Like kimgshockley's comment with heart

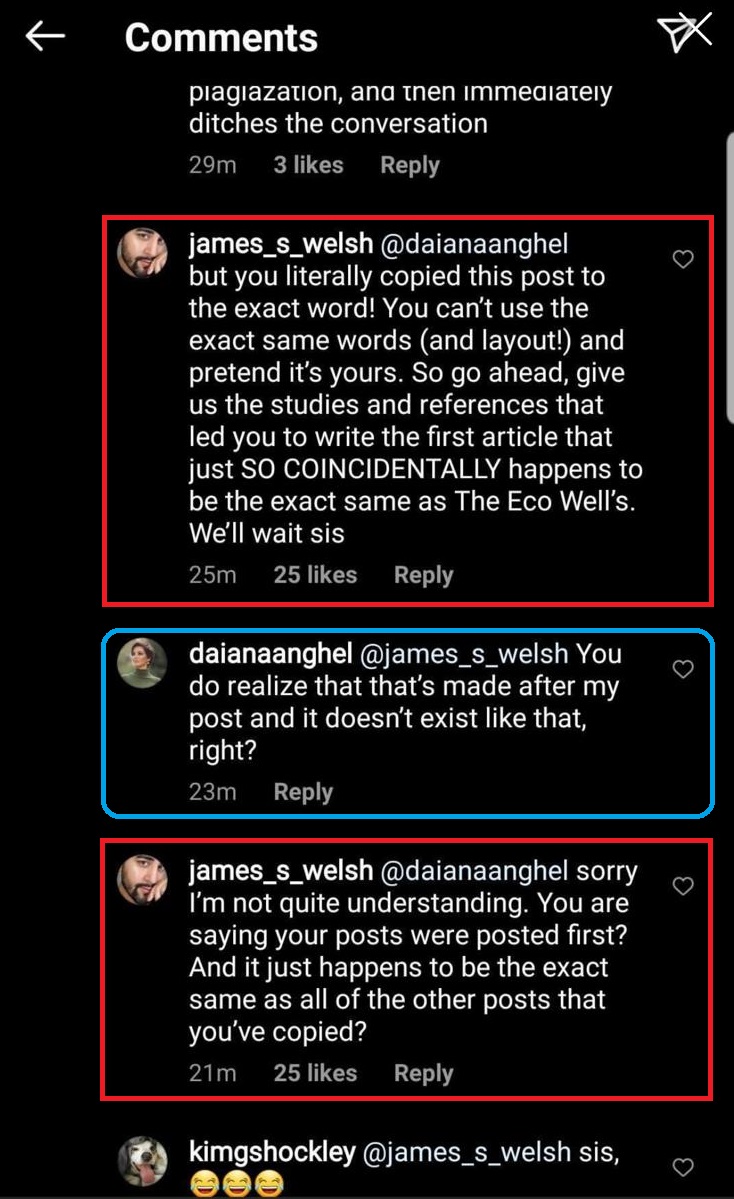click(x=683, y=1167)
